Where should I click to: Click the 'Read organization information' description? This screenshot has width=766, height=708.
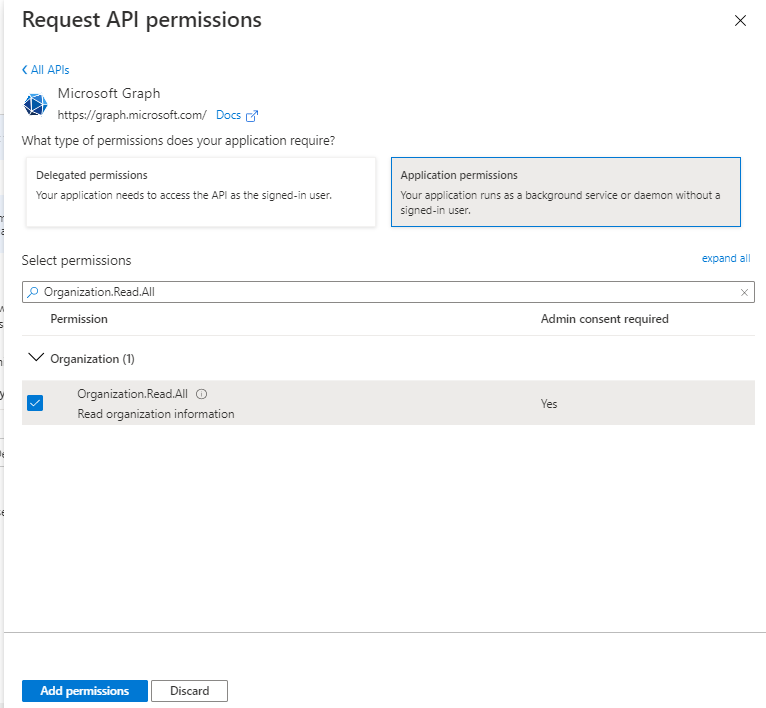tap(156, 414)
